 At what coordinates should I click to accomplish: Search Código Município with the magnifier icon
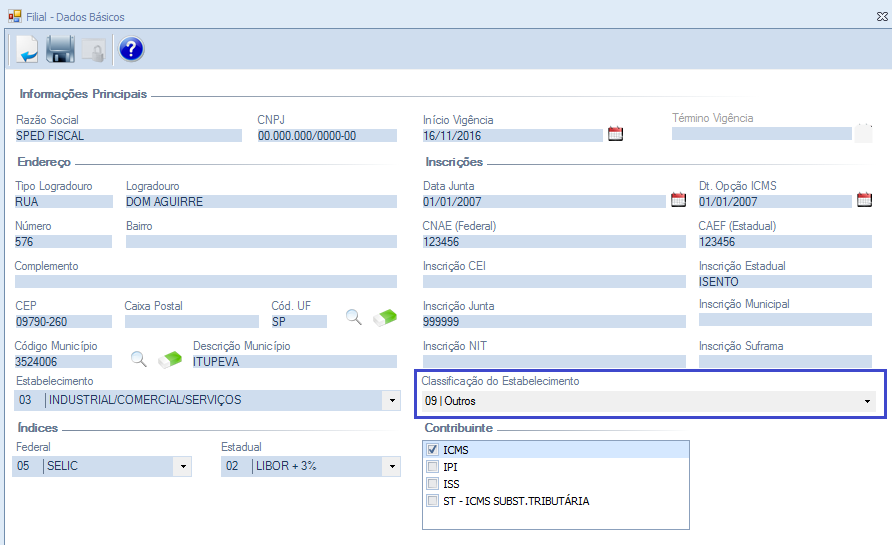coord(139,358)
